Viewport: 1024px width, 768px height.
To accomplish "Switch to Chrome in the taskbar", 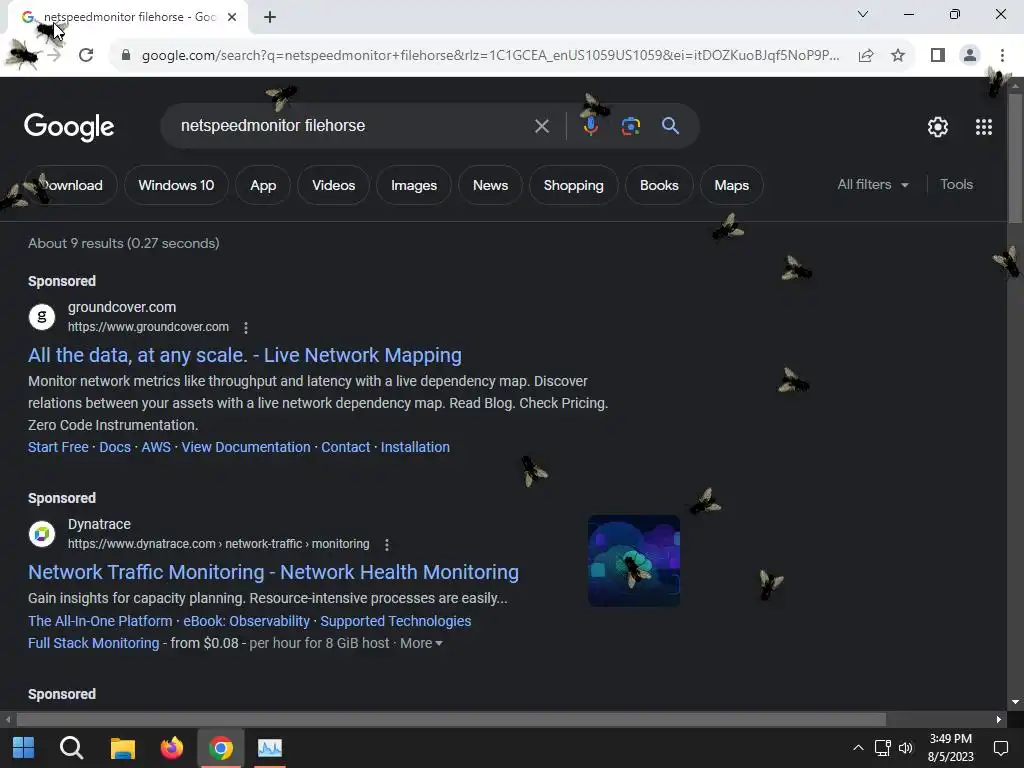I will tap(221, 748).
